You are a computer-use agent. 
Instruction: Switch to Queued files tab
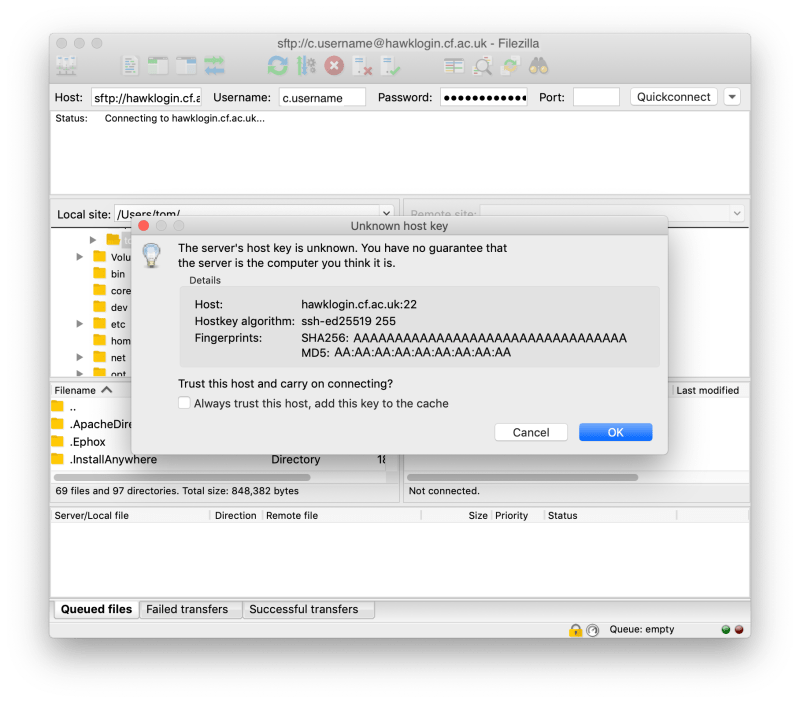[x=96, y=609]
